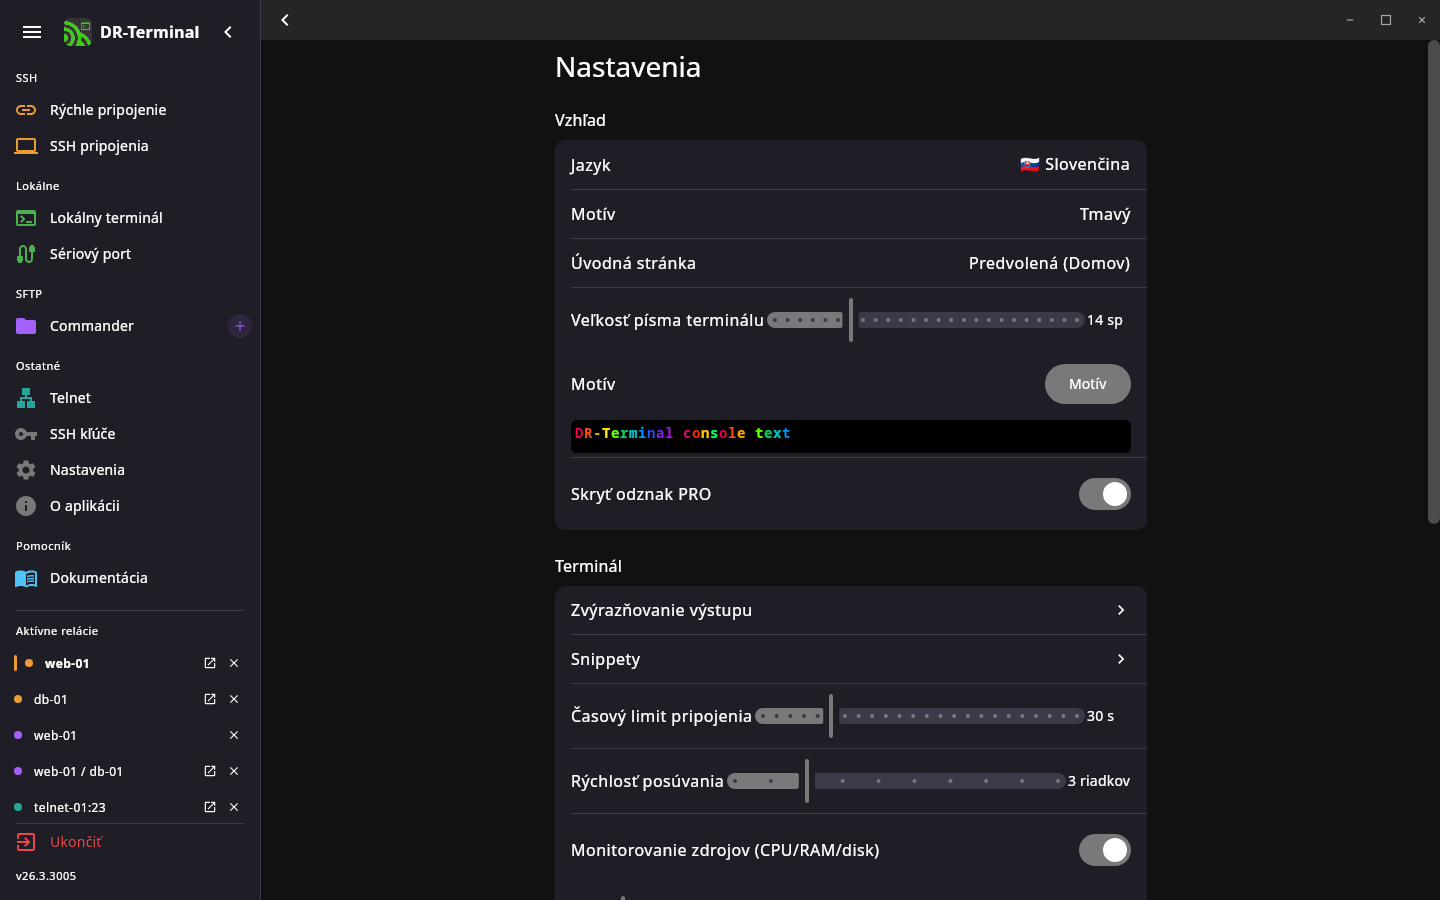Screen dimensions: 1440x900
Task: Expand Zvýrazňovanie výstupu settings
Action: (851, 610)
